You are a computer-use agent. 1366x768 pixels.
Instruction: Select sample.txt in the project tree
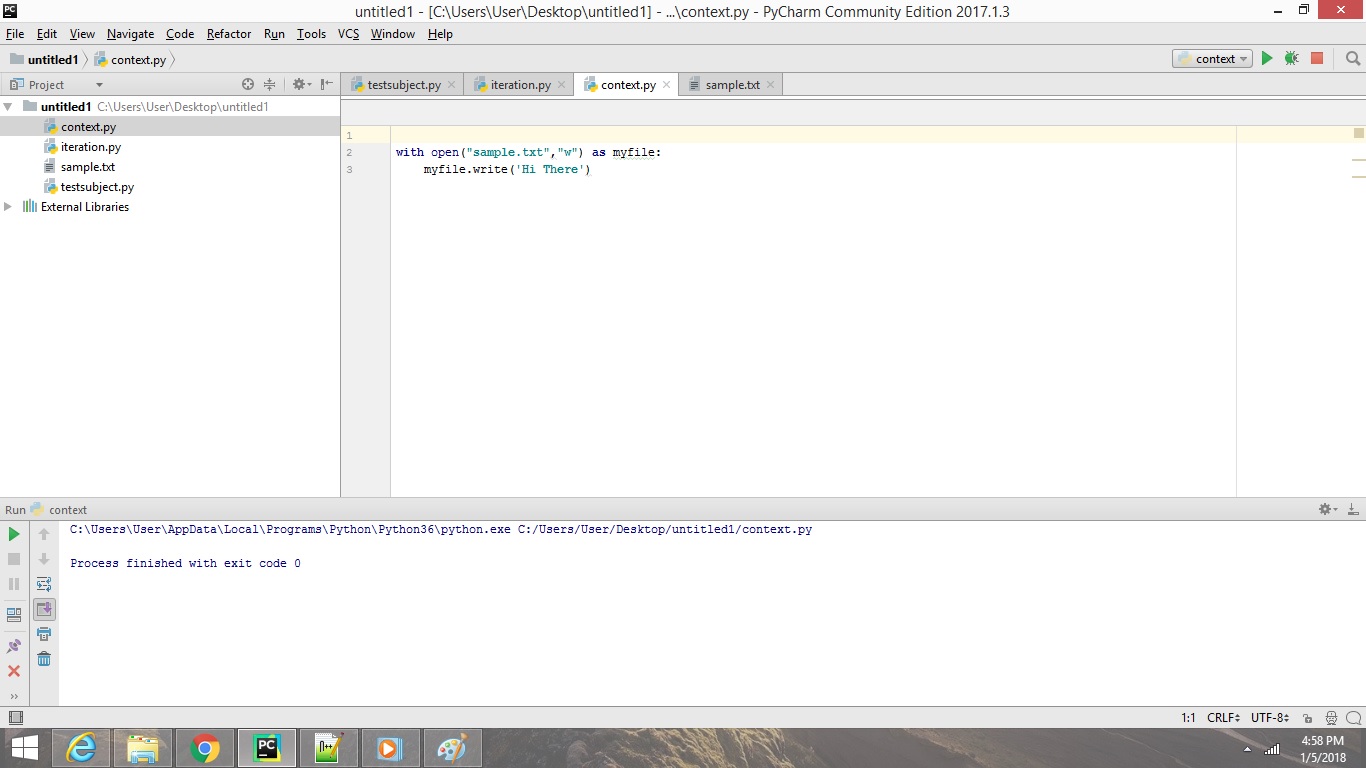coord(87,167)
